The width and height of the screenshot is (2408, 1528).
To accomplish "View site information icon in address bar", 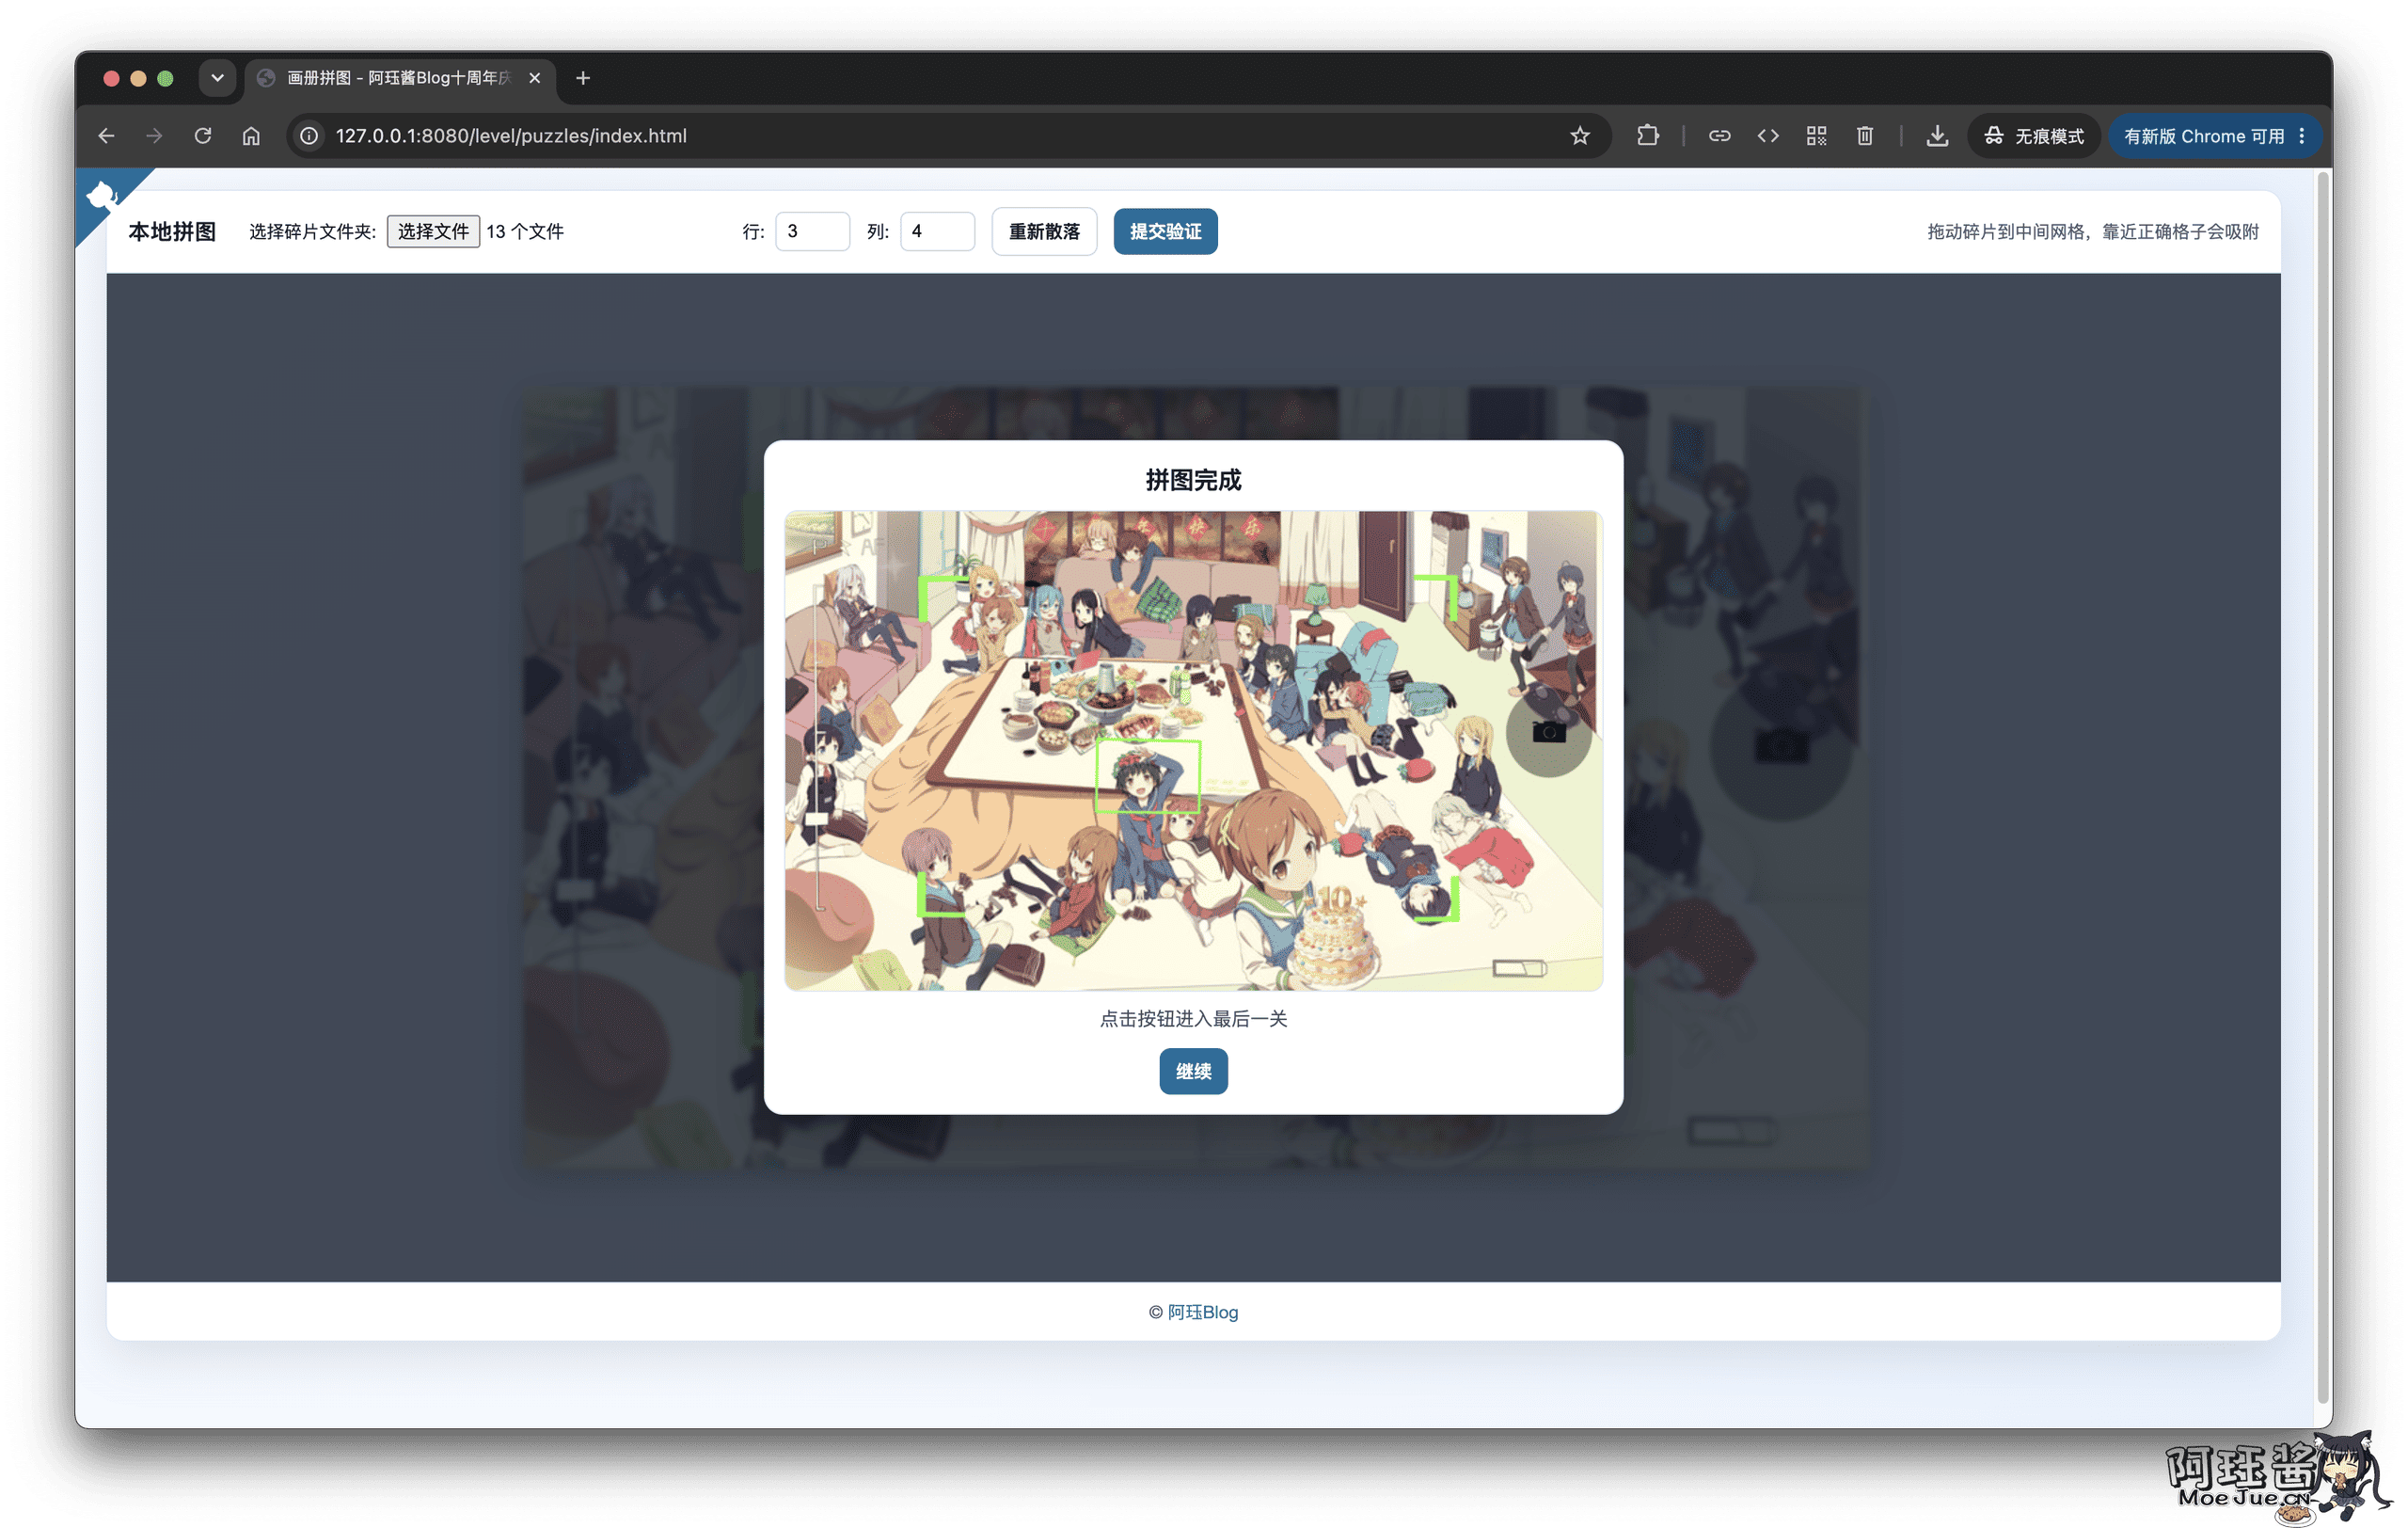I will point(310,136).
